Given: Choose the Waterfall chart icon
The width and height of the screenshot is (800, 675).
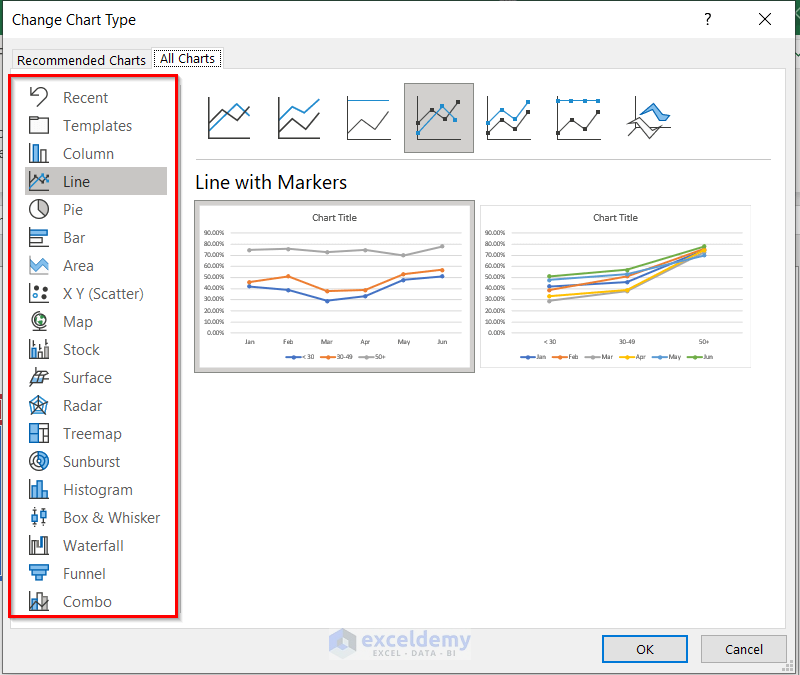Looking at the screenshot, I should [x=39, y=545].
